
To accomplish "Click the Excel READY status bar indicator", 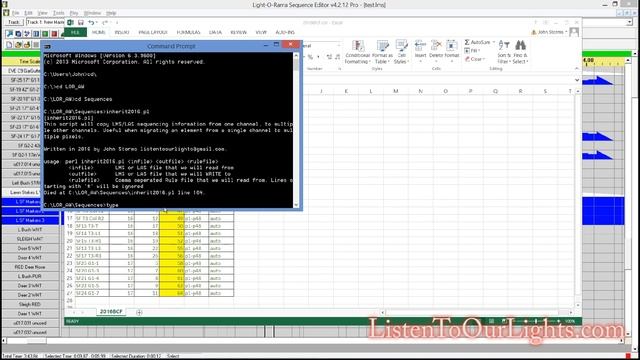I will (x=72, y=321).
